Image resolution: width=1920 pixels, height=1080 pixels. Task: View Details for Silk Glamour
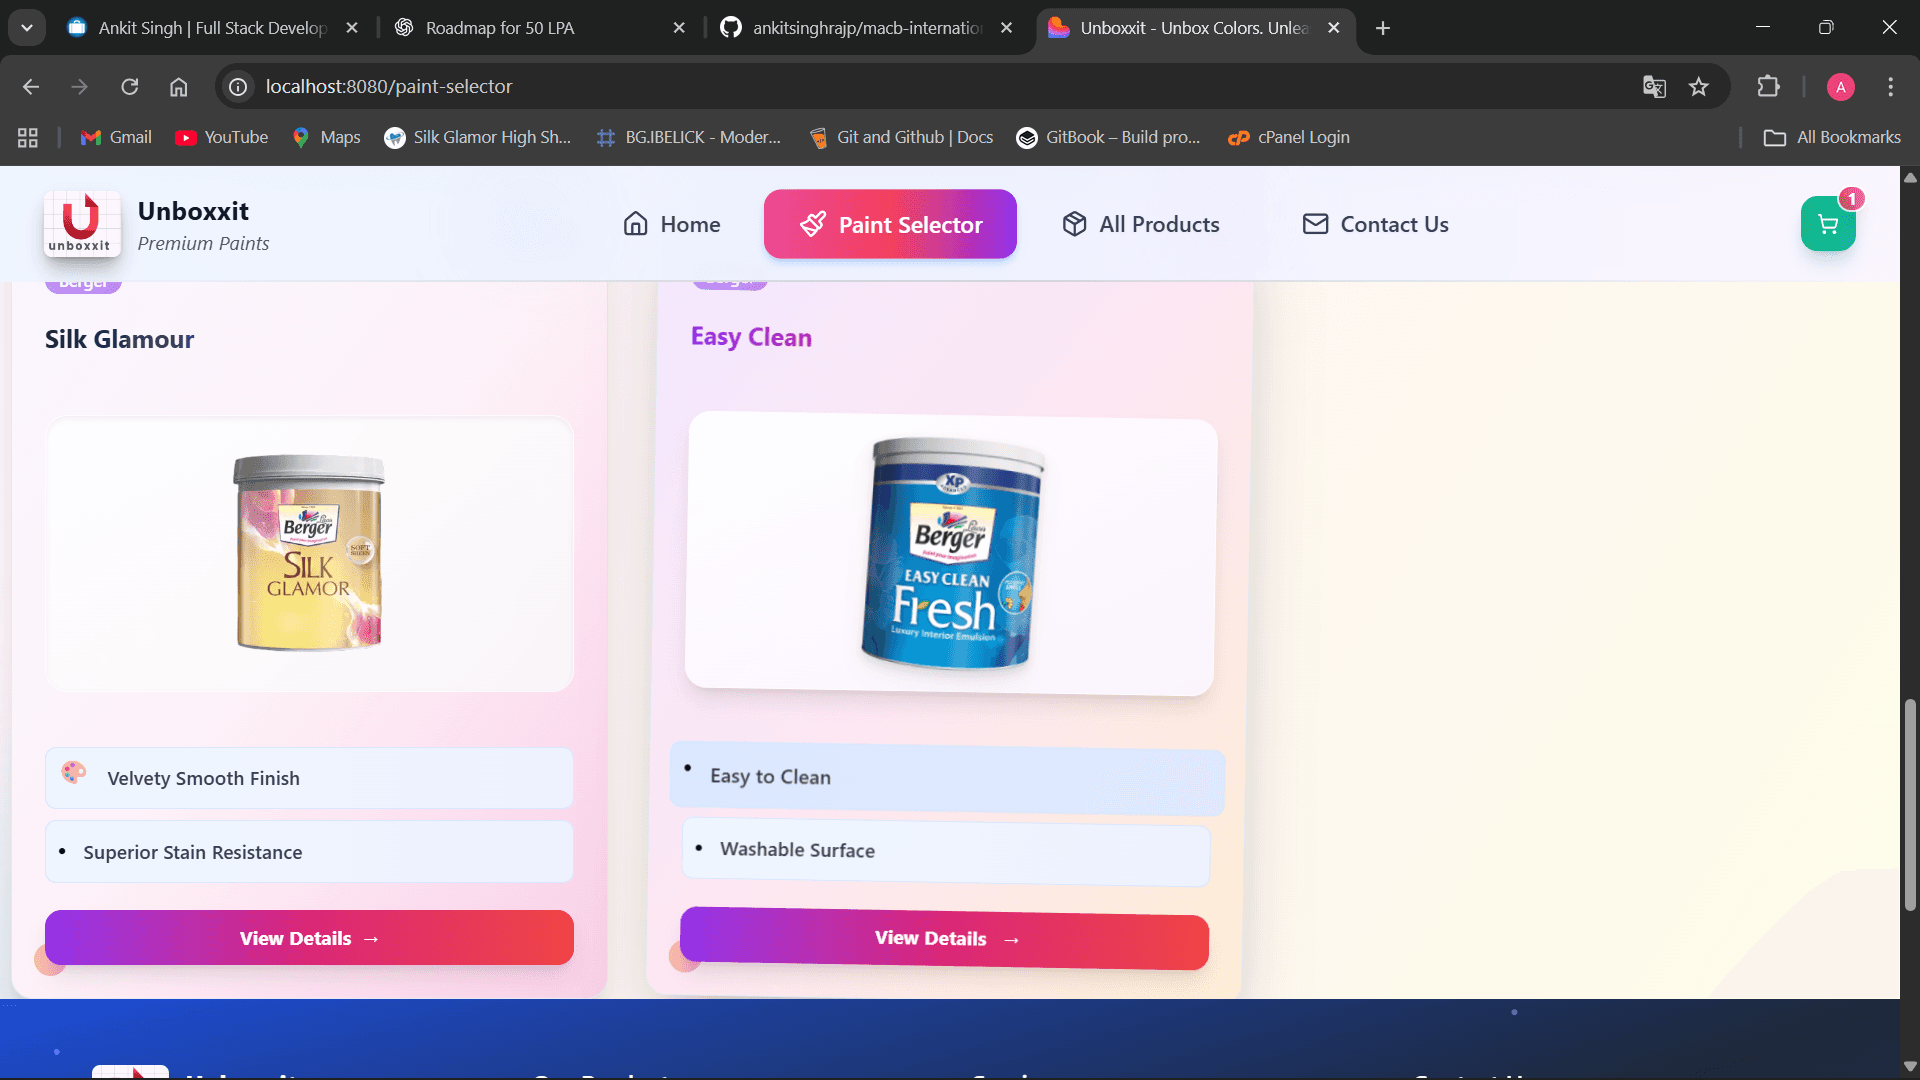[x=309, y=938]
